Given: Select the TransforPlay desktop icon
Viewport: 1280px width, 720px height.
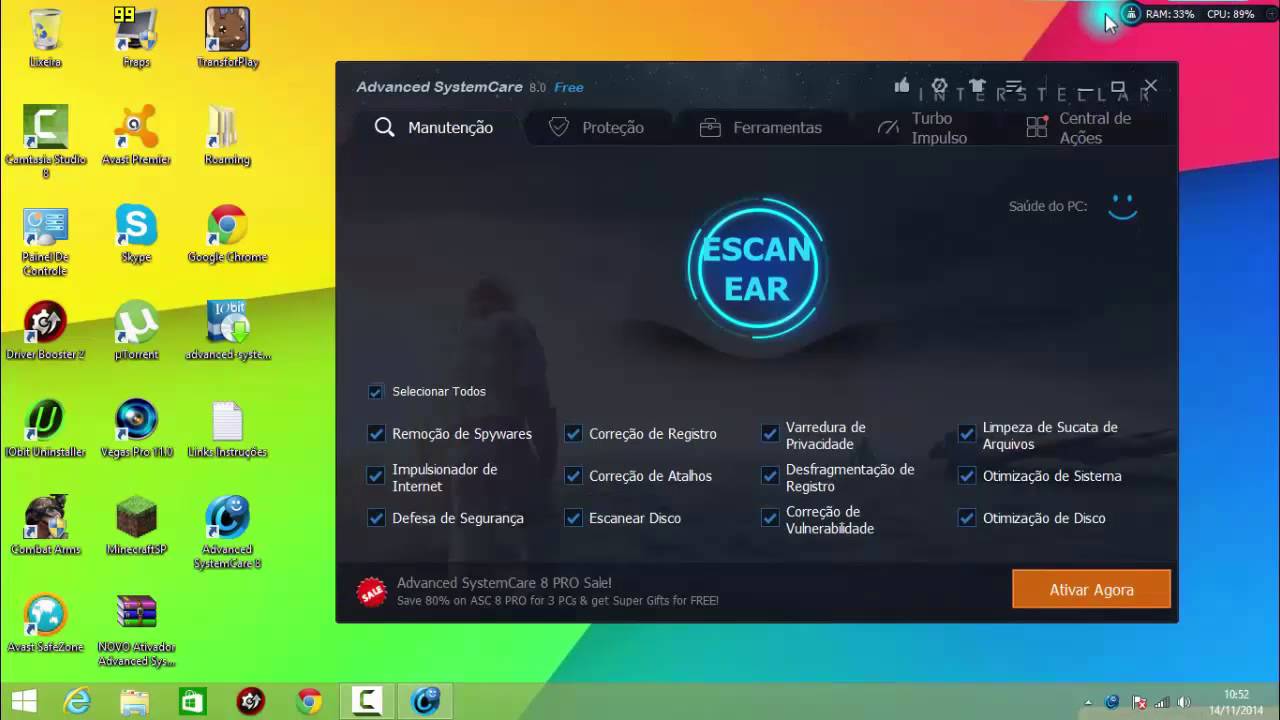Looking at the screenshot, I should [227, 38].
